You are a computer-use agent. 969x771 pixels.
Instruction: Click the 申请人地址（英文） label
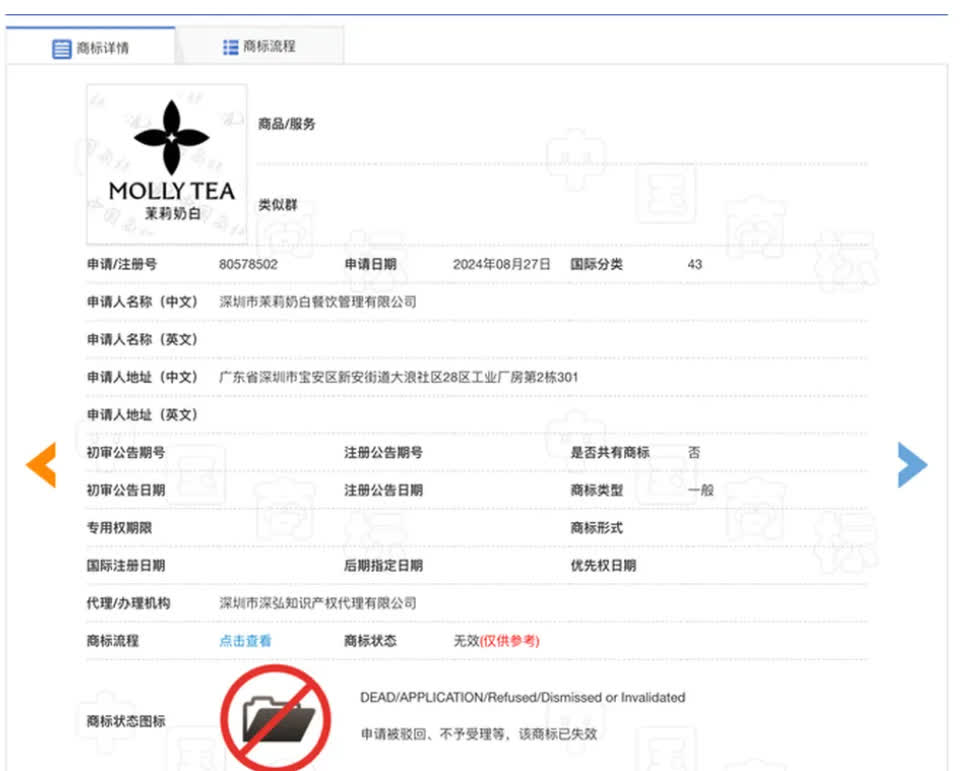(142, 415)
